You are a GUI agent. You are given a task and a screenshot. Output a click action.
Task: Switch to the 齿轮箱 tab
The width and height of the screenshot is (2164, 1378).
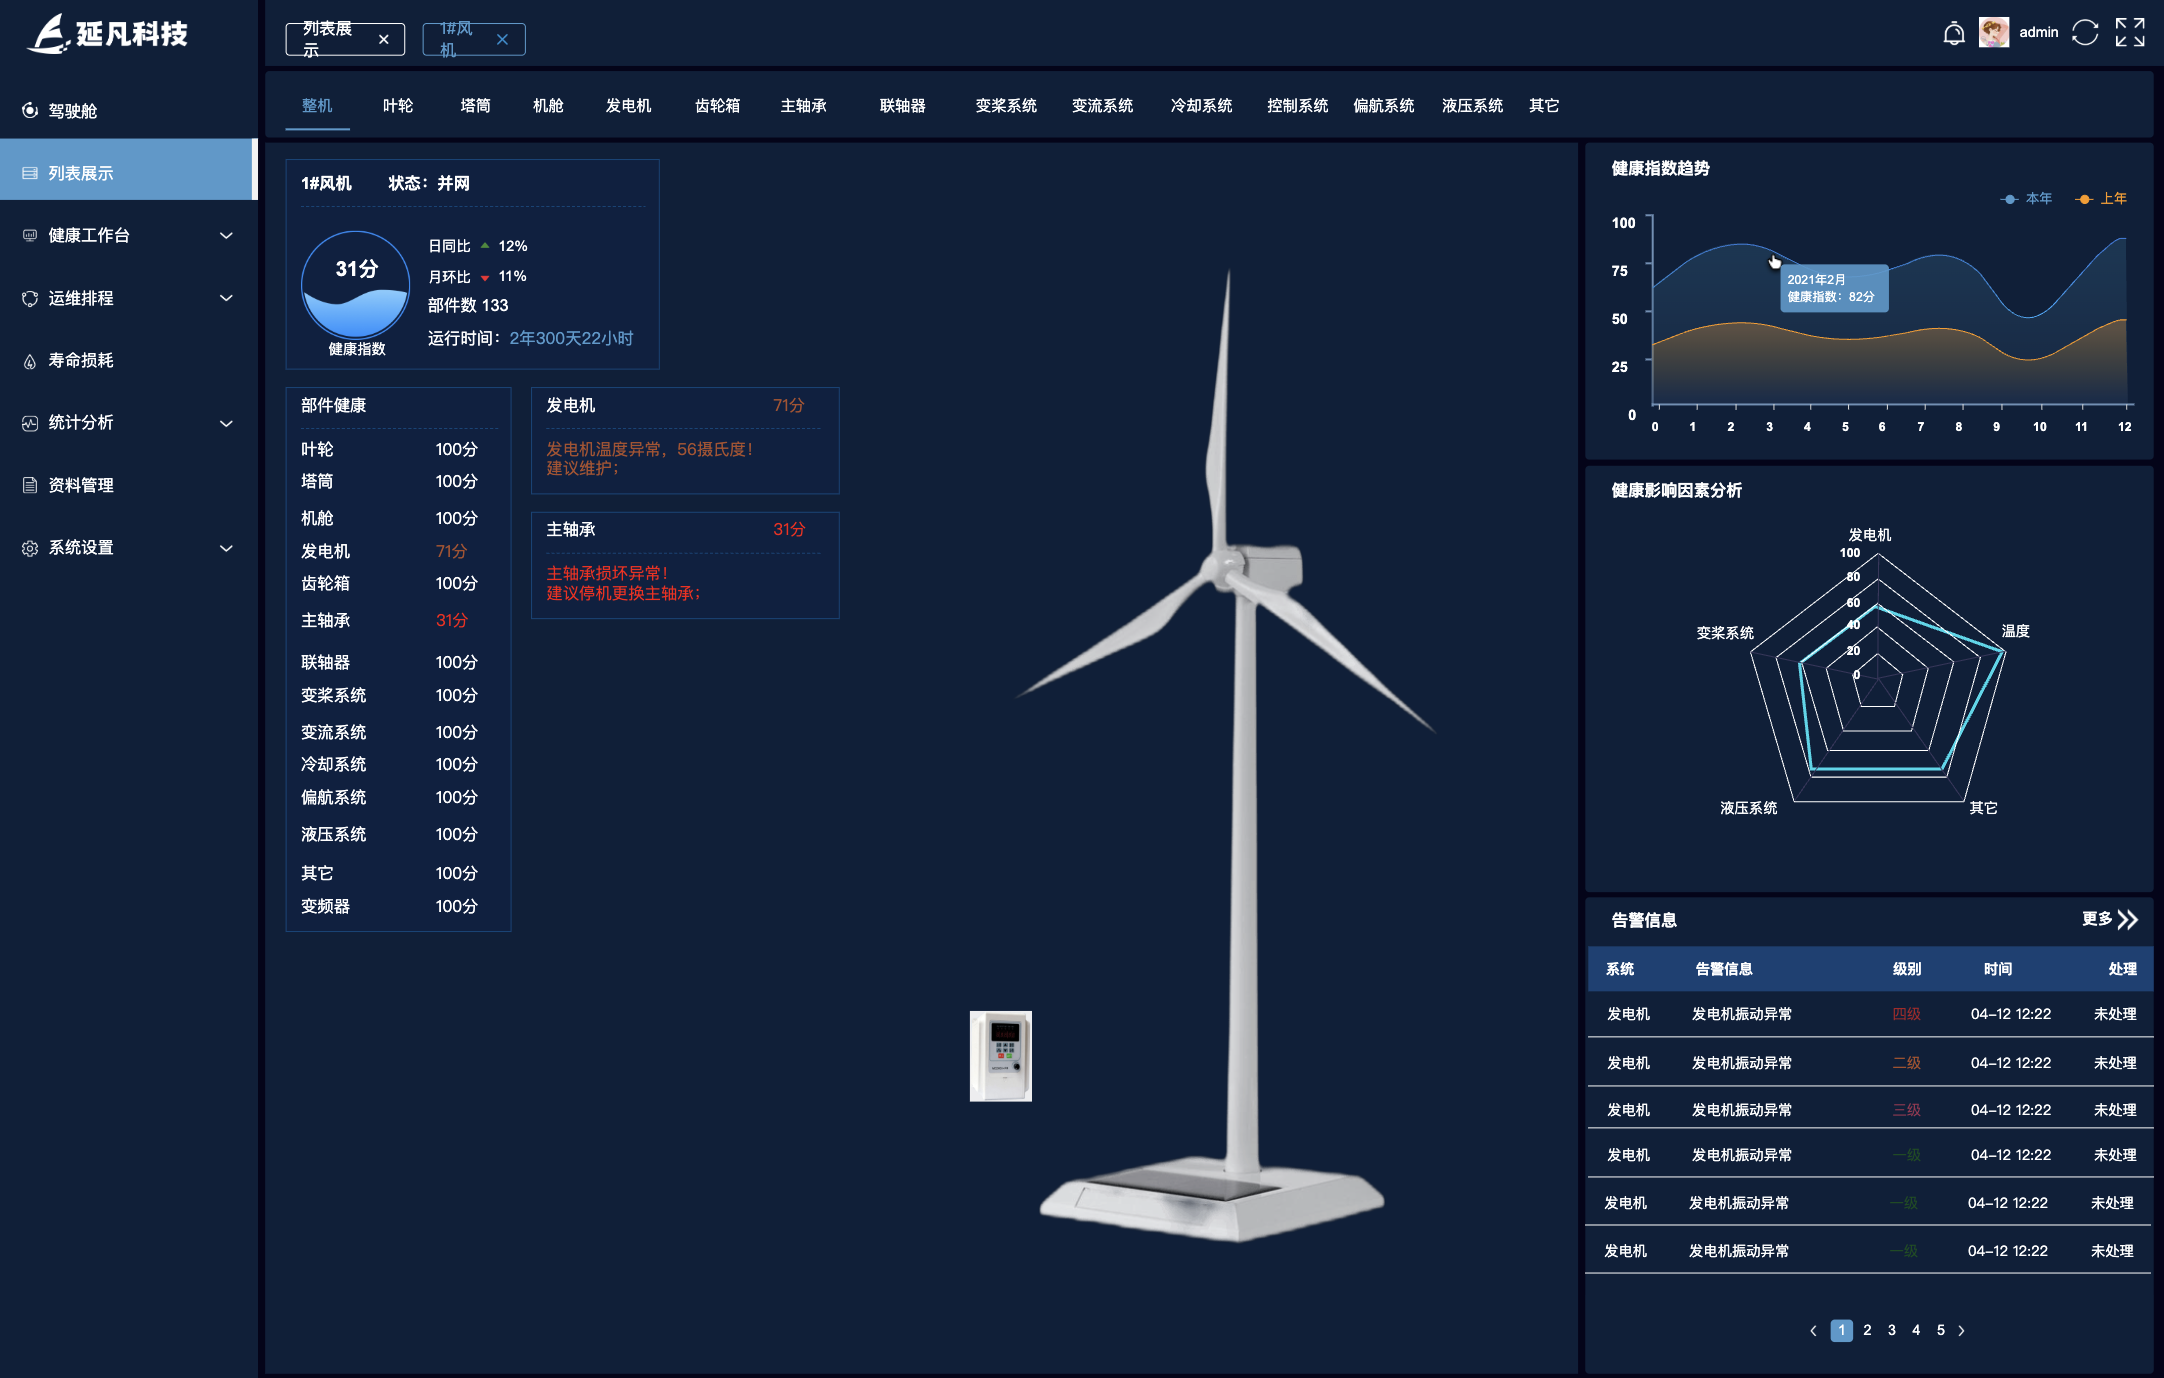pos(717,106)
